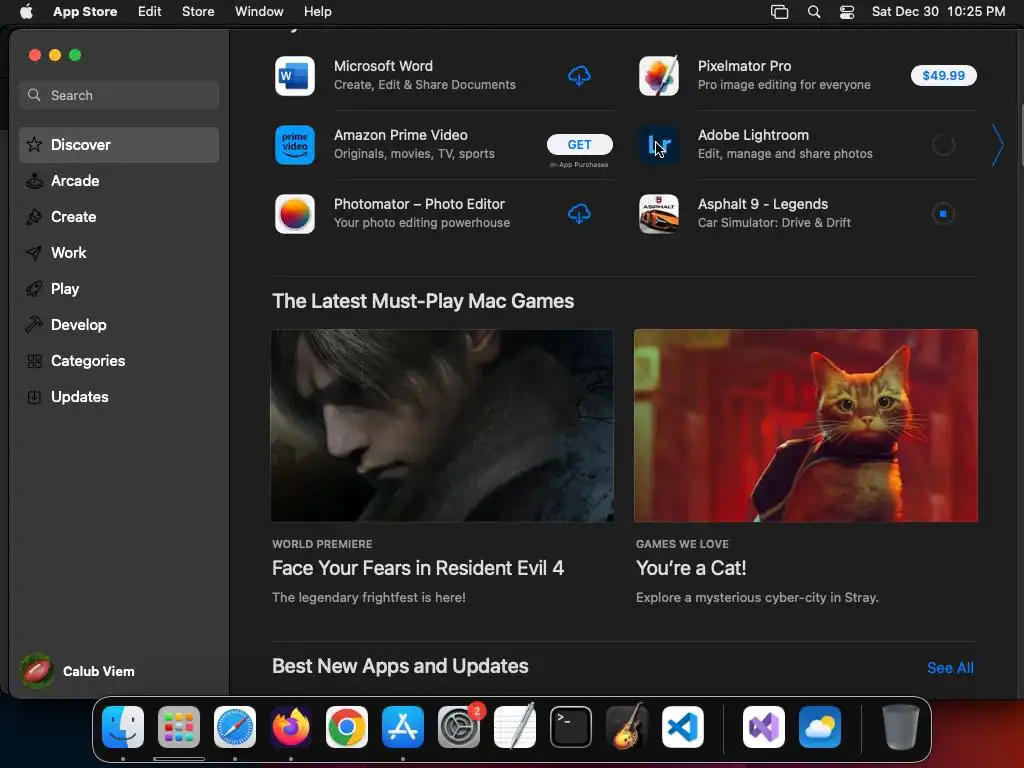Open Visual Studio Code from Dock

tap(683, 727)
